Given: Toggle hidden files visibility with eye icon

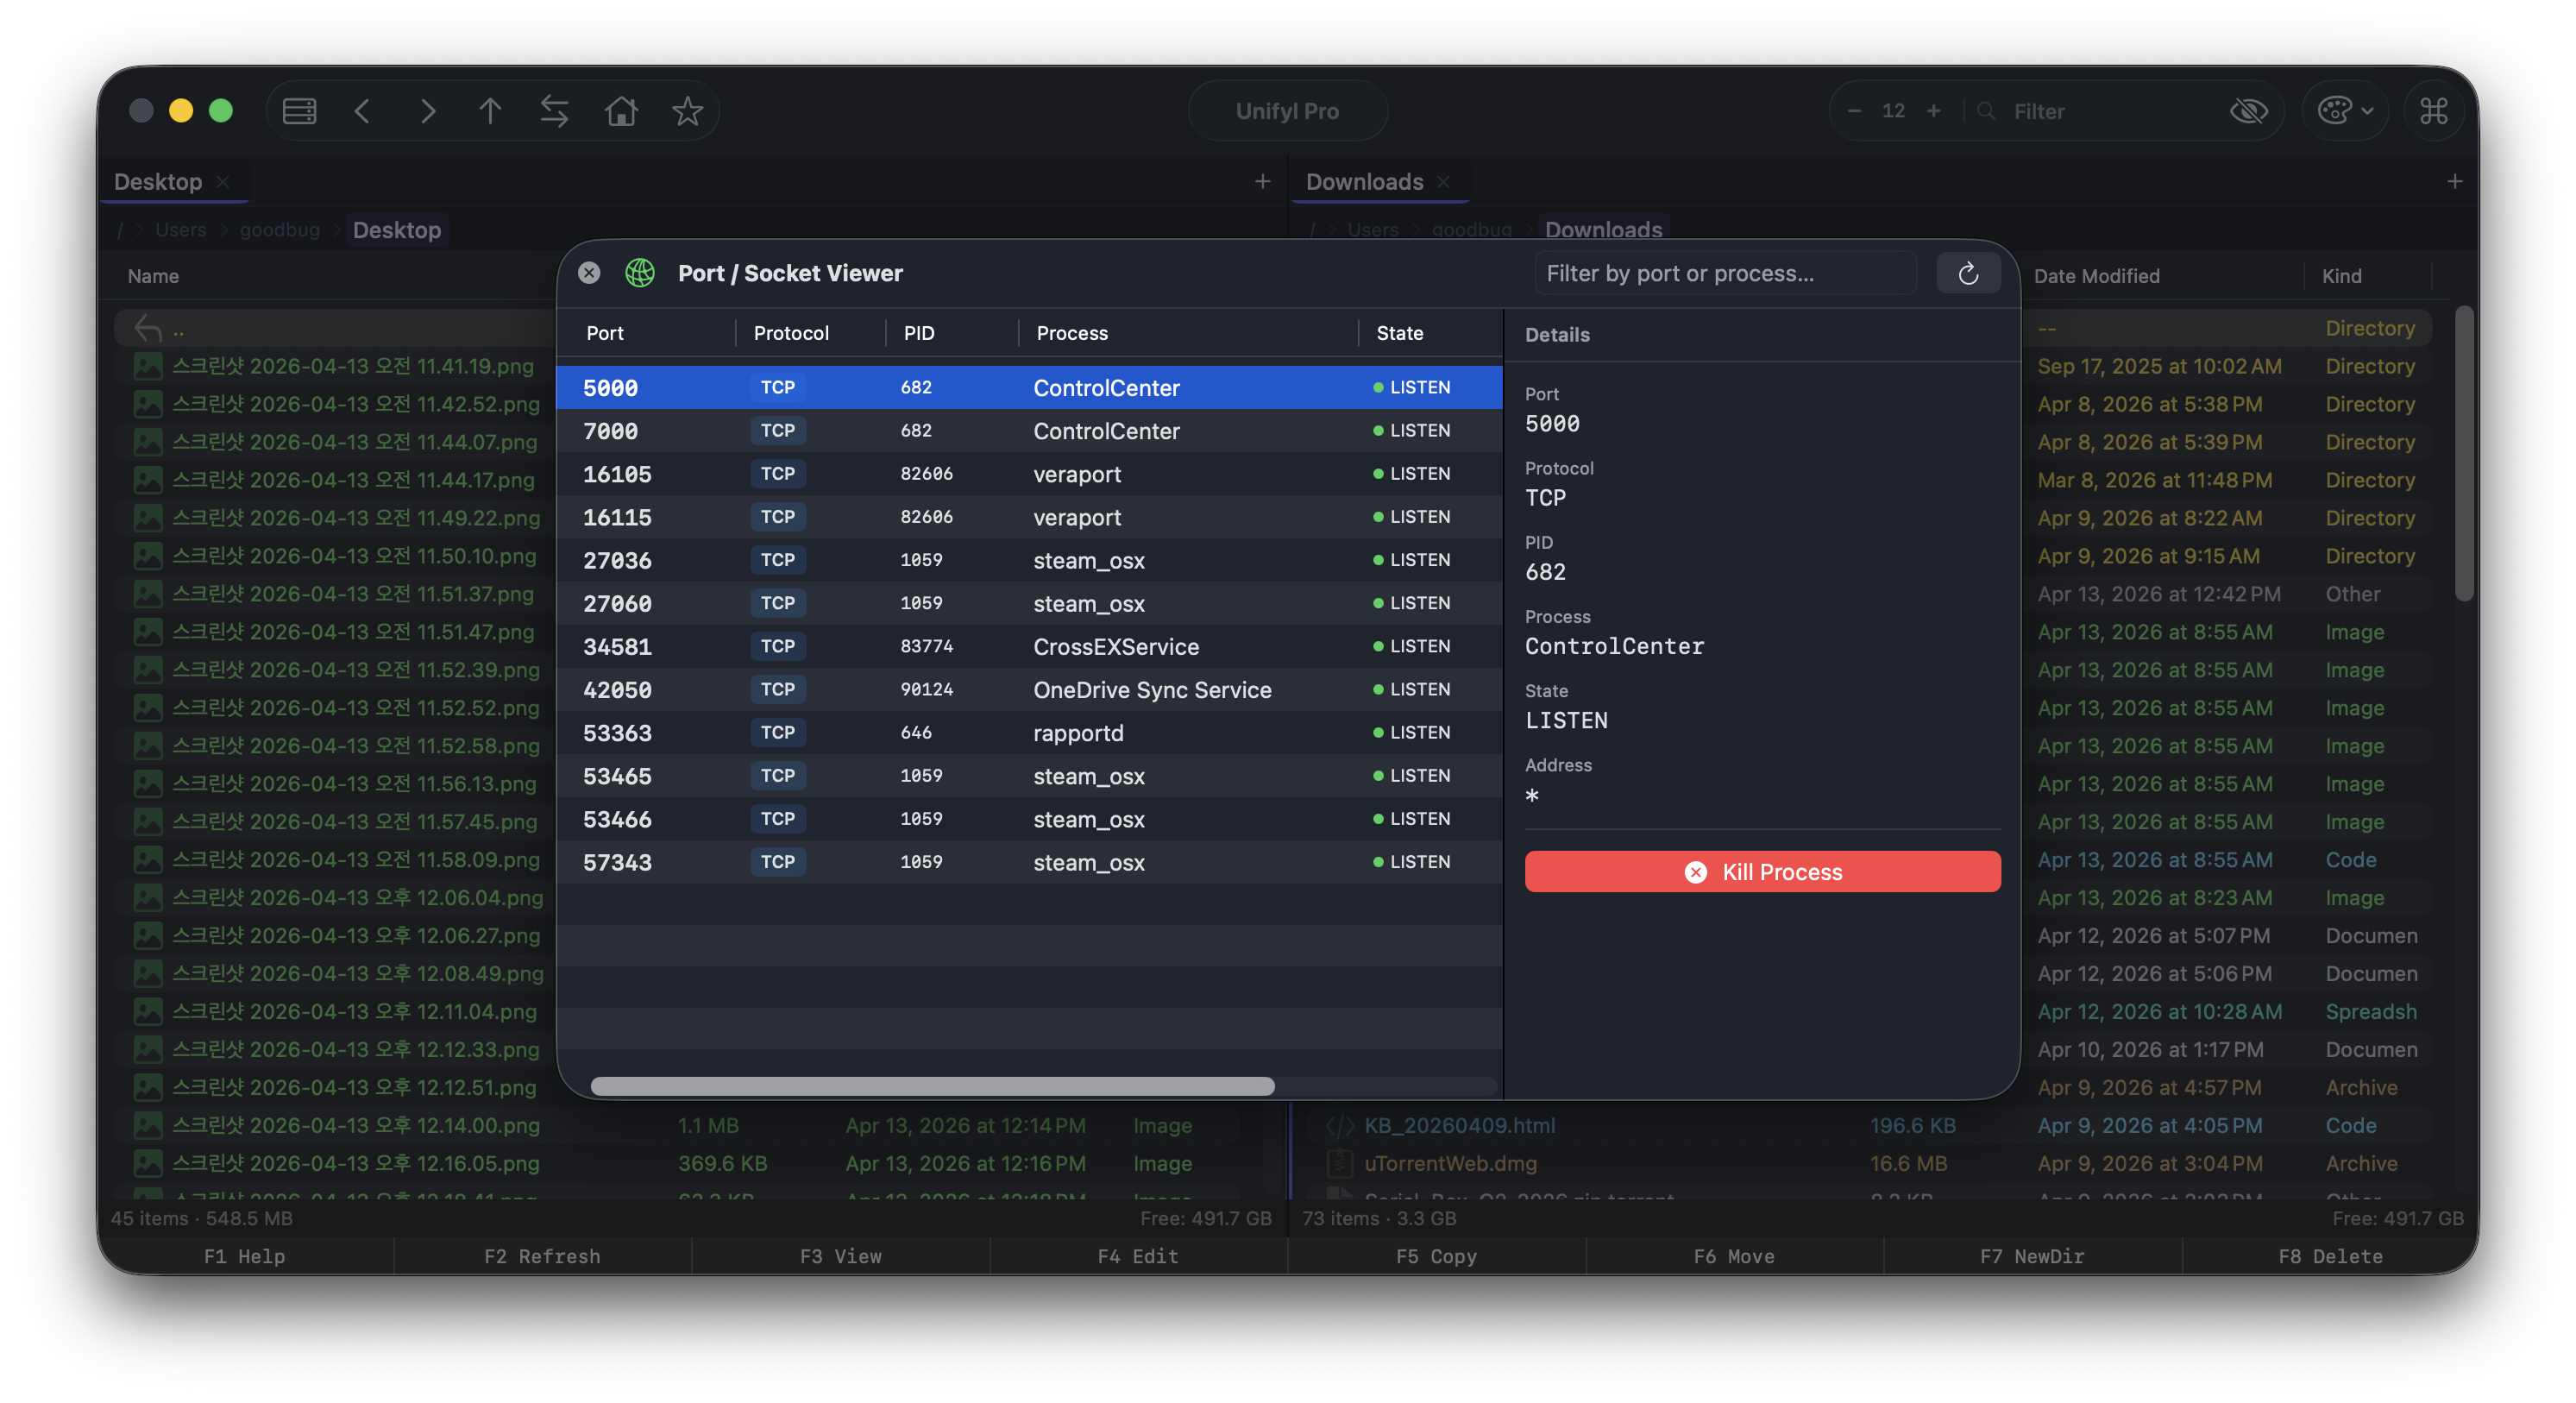Looking at the screenshot, I should (x=2249, y=111).
